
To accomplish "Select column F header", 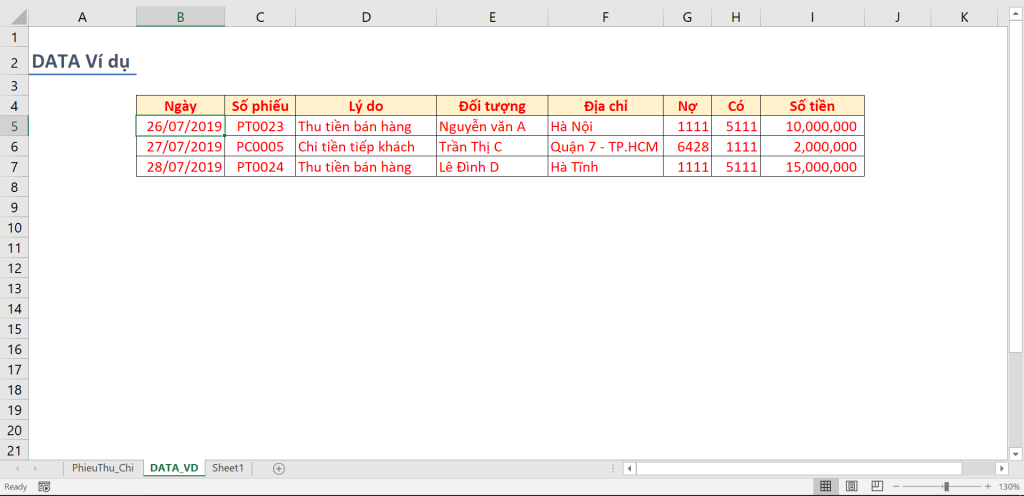I will click(605, 18).
